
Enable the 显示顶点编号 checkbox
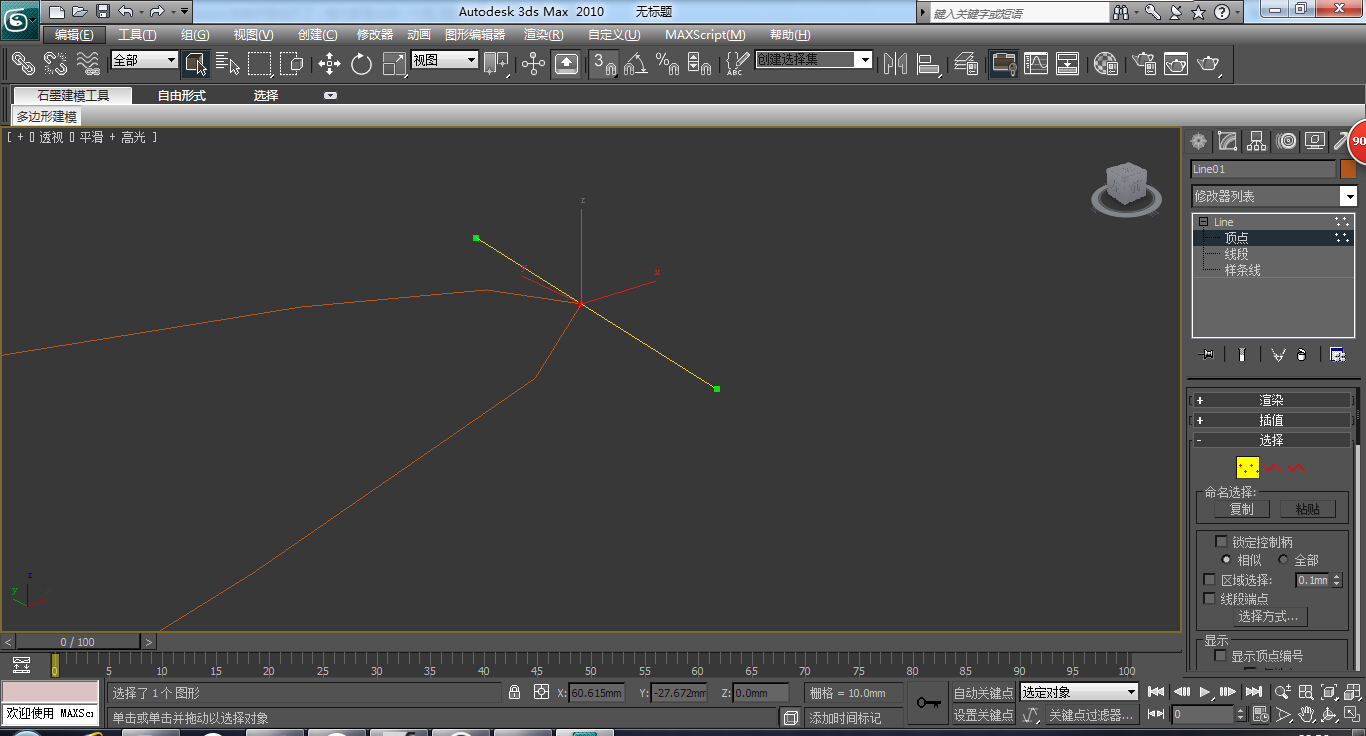click(x=1220, y=656)
